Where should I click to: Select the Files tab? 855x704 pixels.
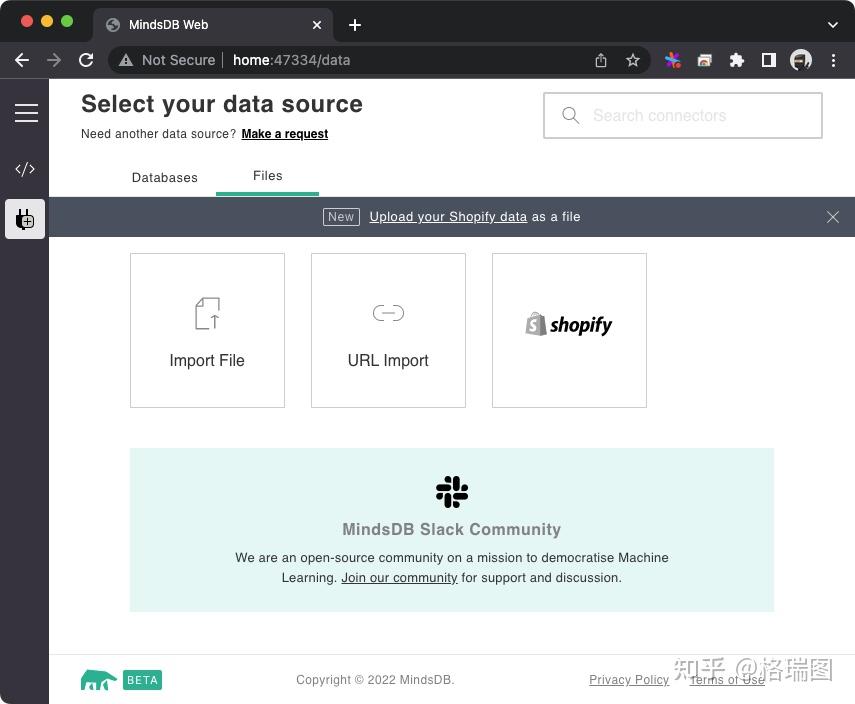point(268,176)
